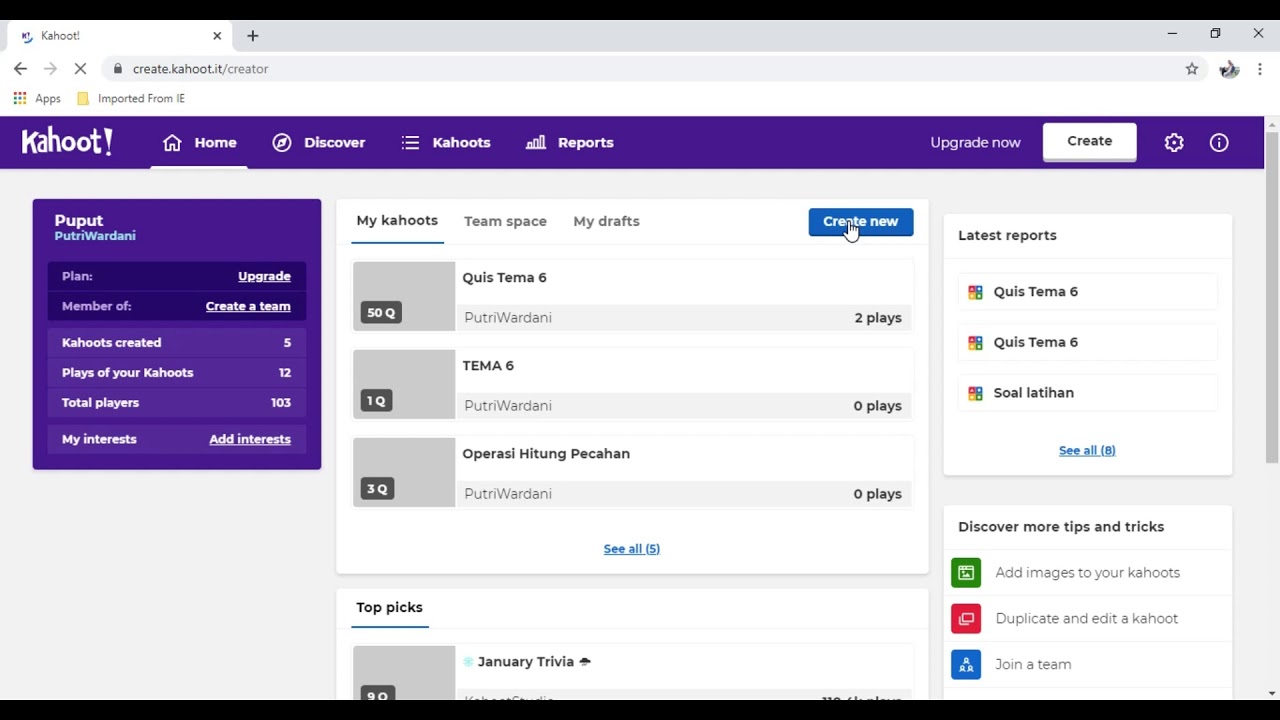
Task: Click the Add interests link
Action: 250,439
